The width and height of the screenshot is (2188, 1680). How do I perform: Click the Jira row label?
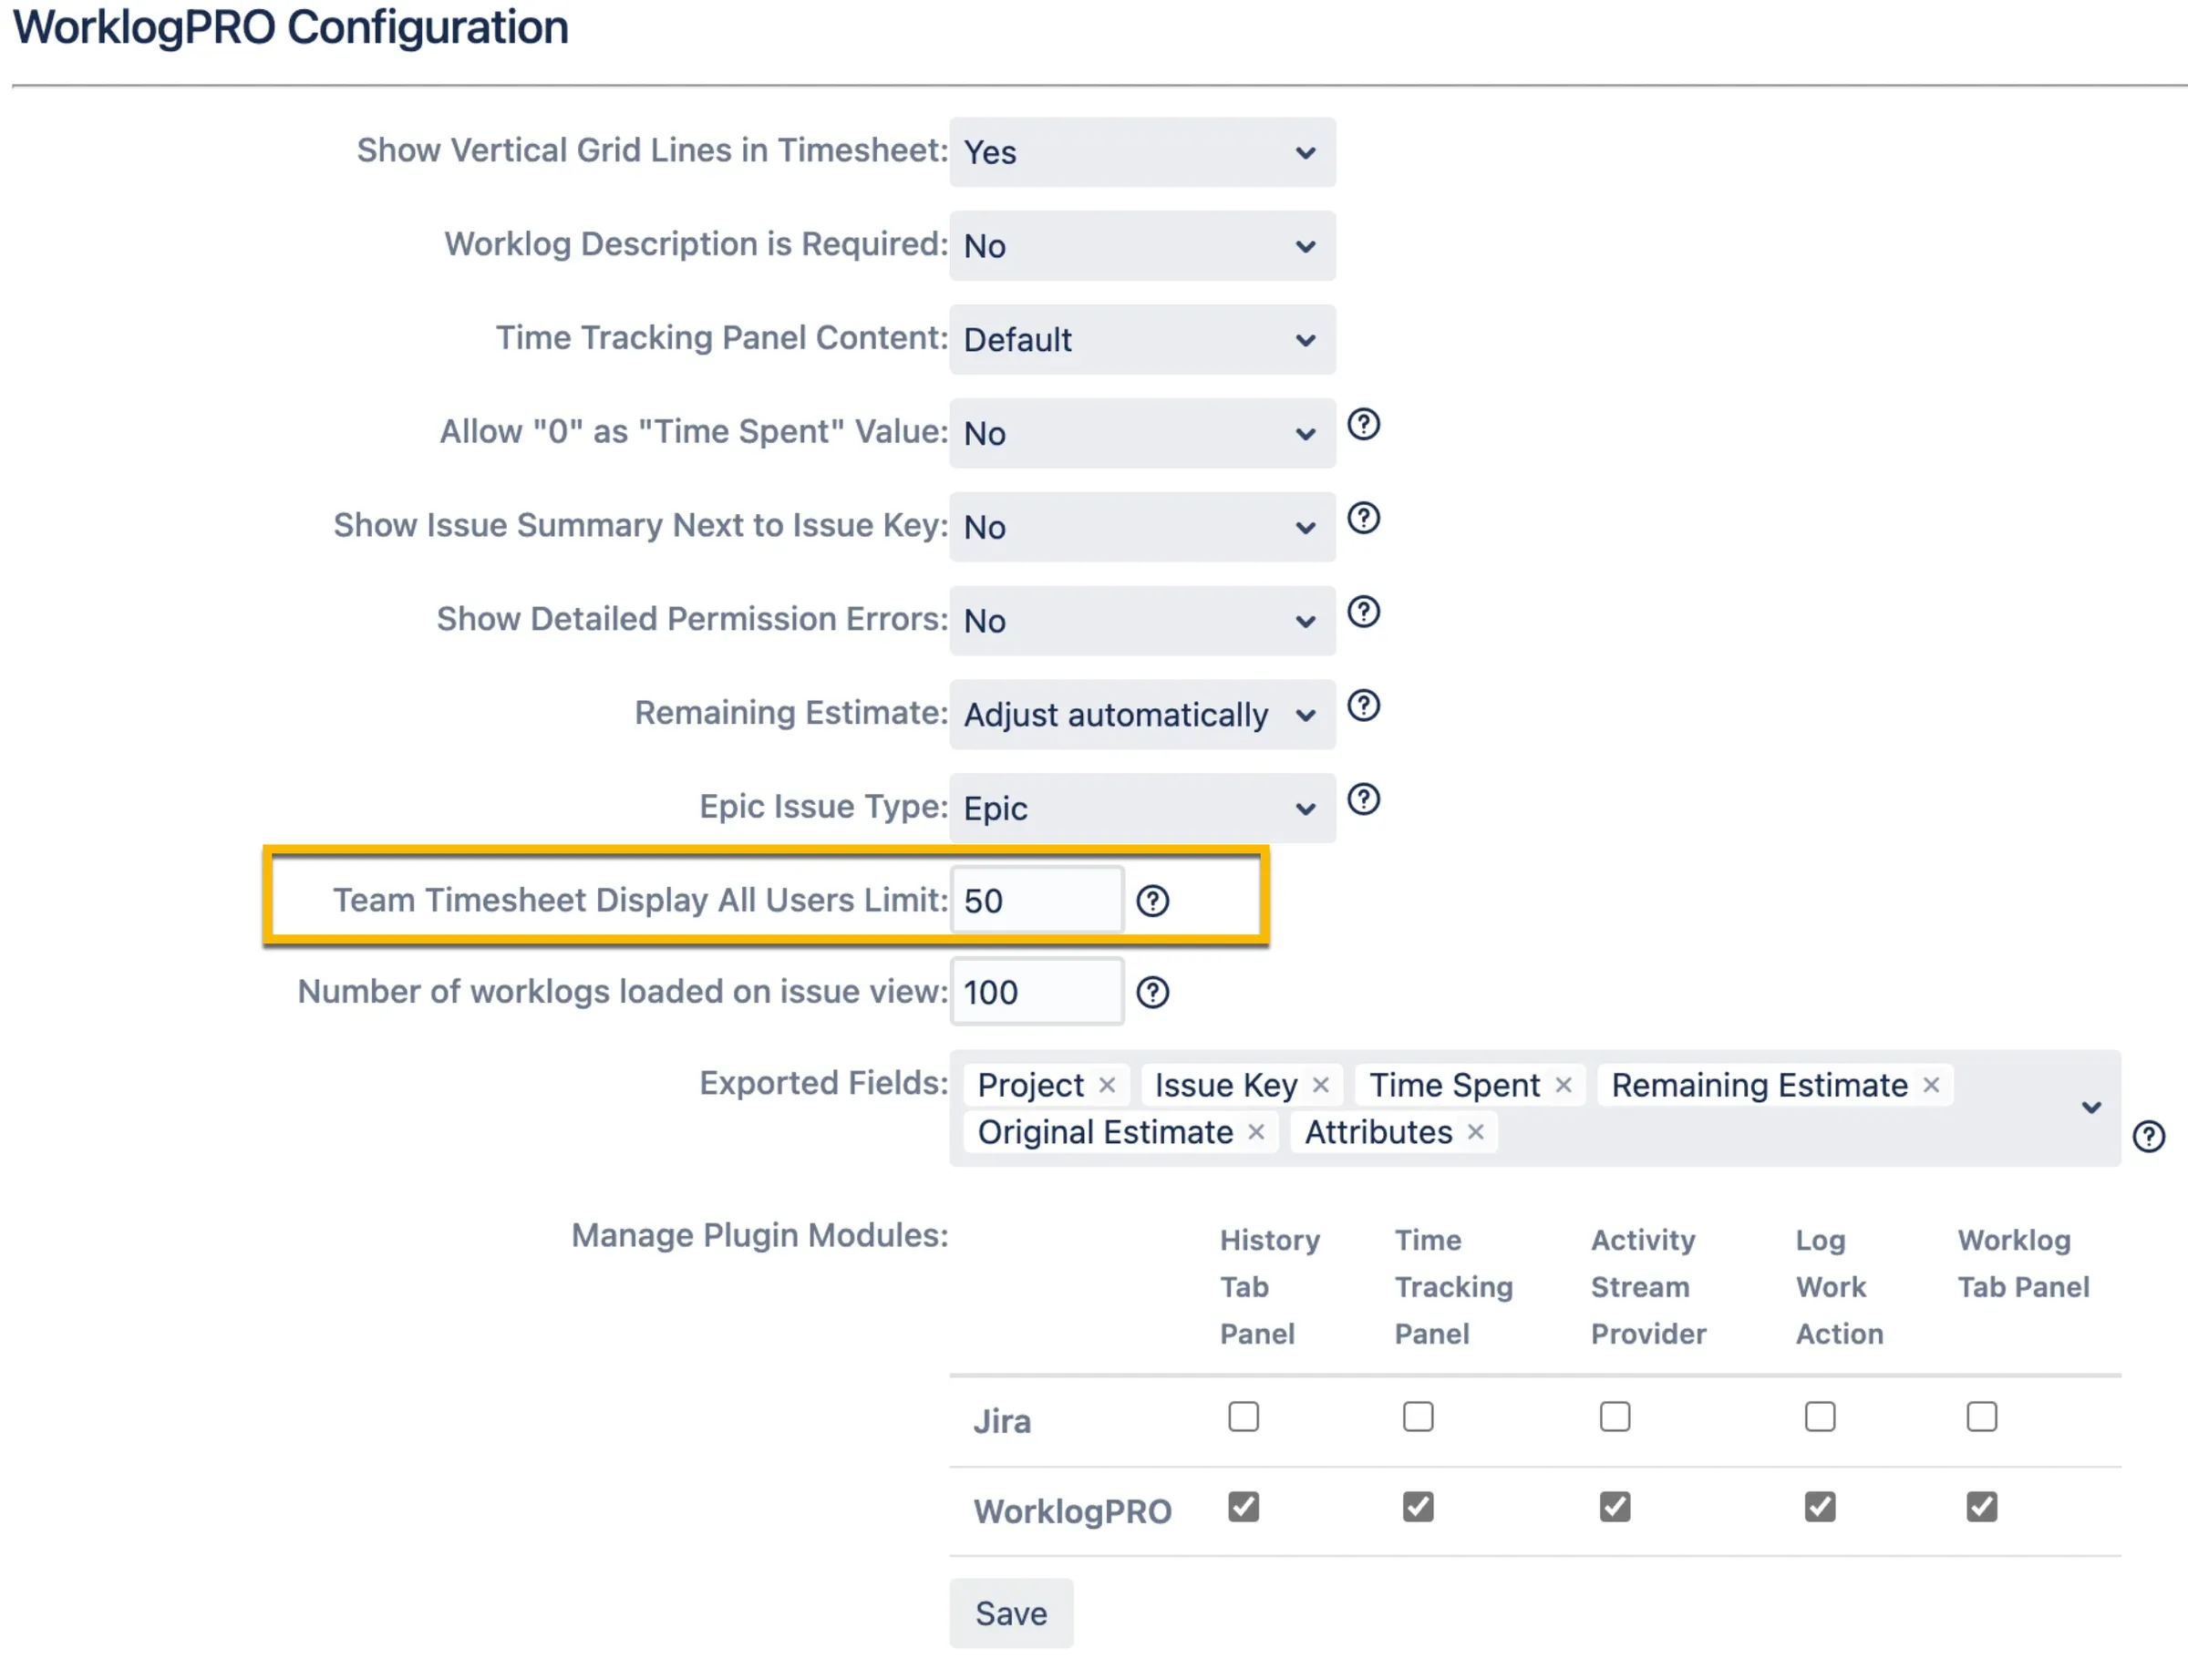pyautogui.click(x=1002, y=1421)
